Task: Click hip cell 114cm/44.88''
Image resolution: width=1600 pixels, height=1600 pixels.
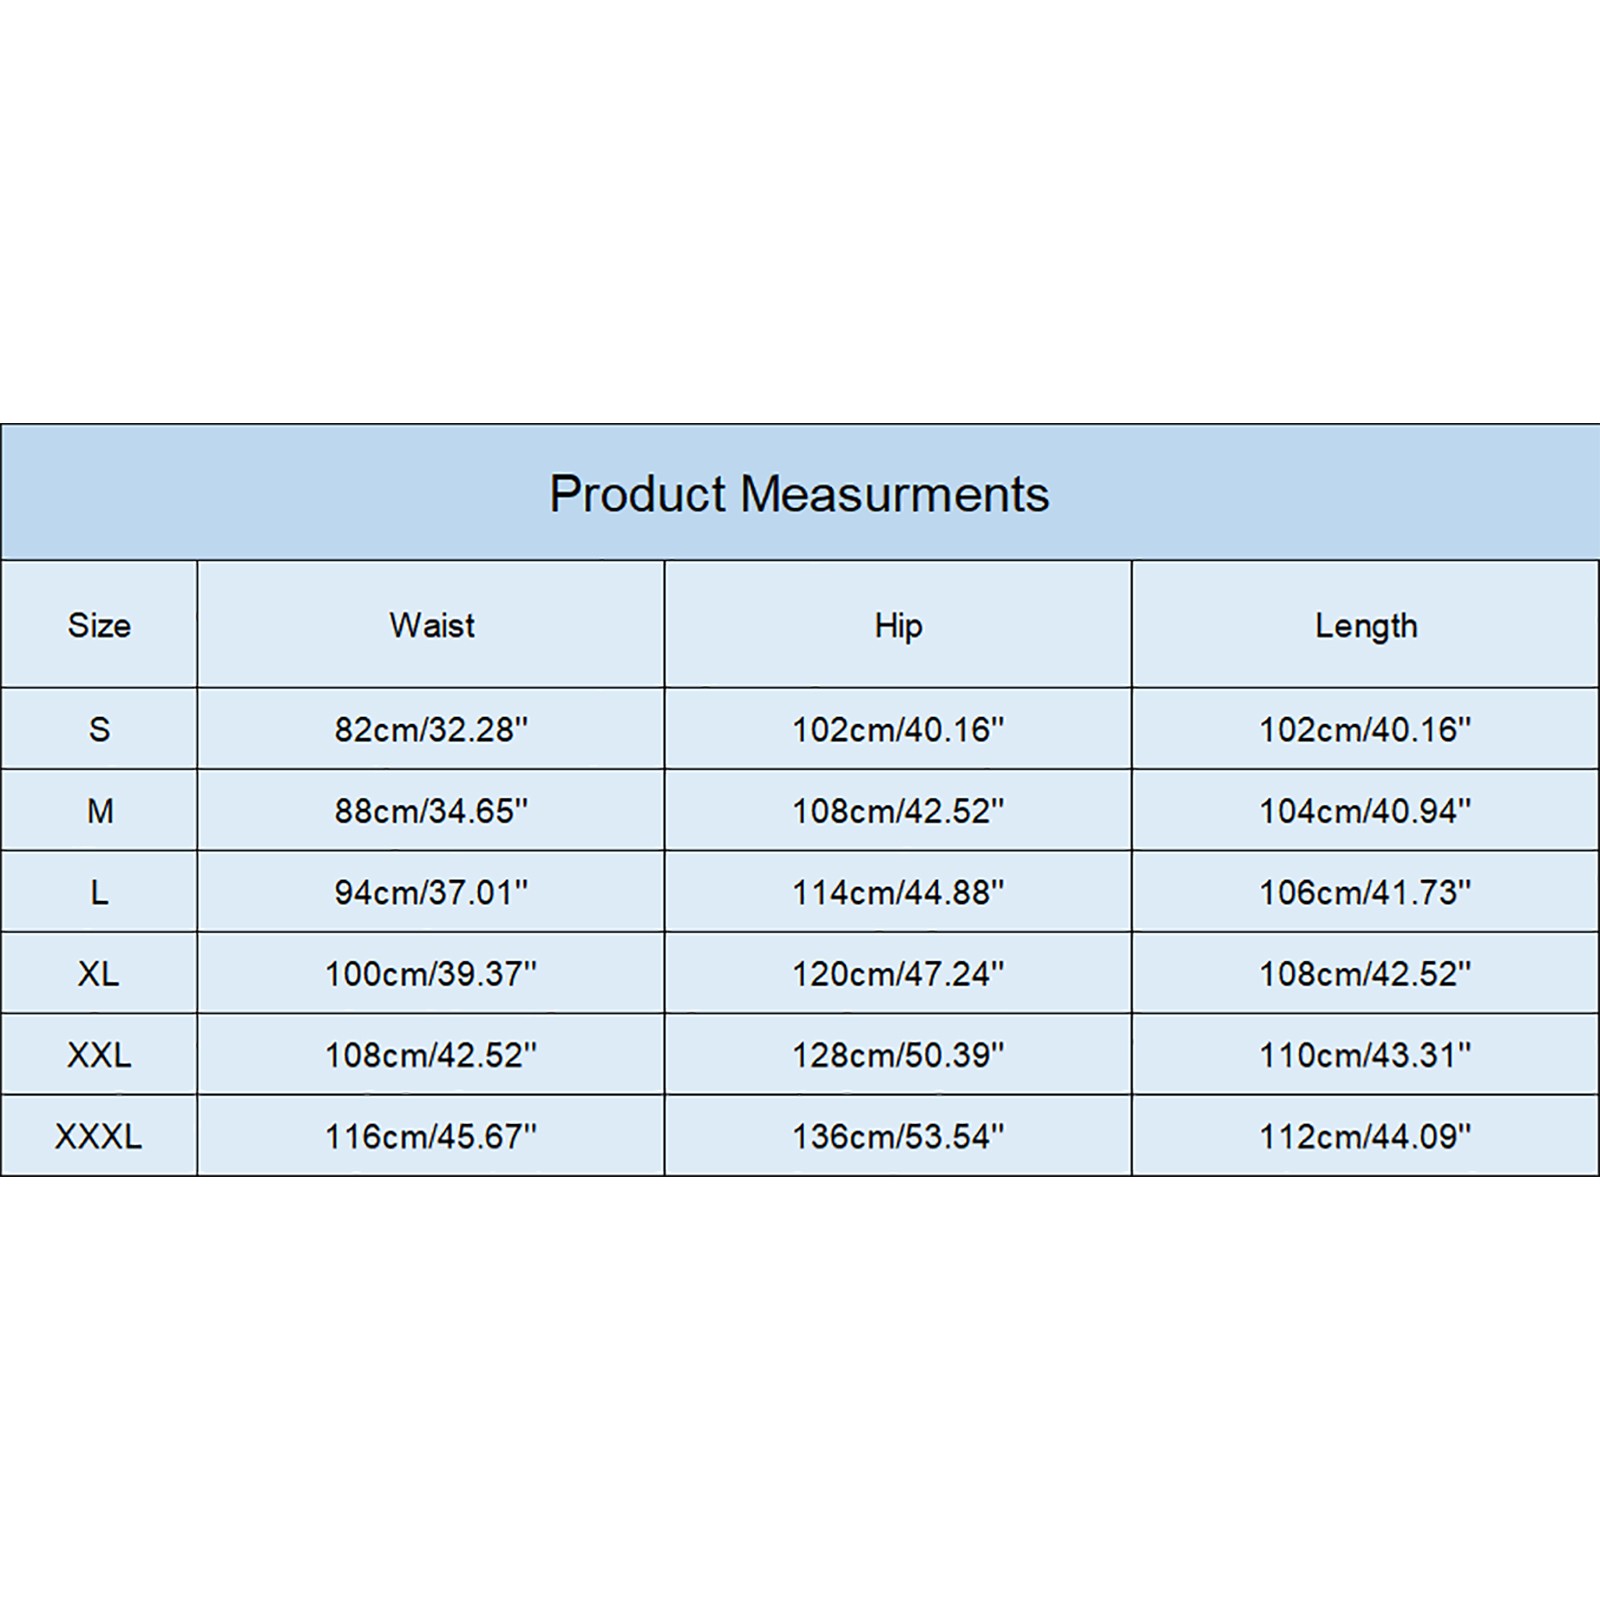Action: (x=898, y=892)
